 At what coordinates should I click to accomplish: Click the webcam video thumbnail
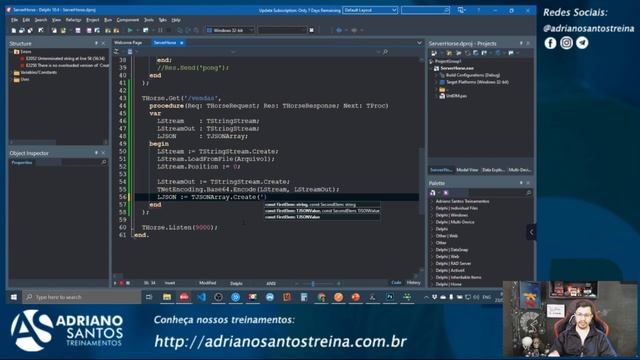pos(569,319)
